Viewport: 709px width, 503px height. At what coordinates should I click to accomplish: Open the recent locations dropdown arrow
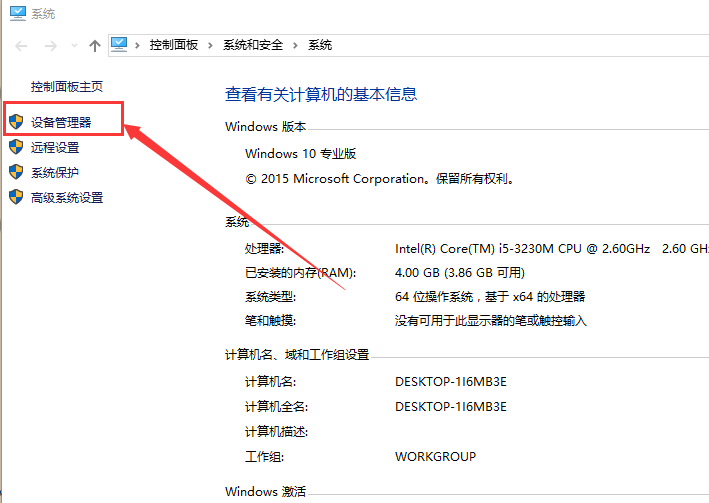(x=75, y=46)
